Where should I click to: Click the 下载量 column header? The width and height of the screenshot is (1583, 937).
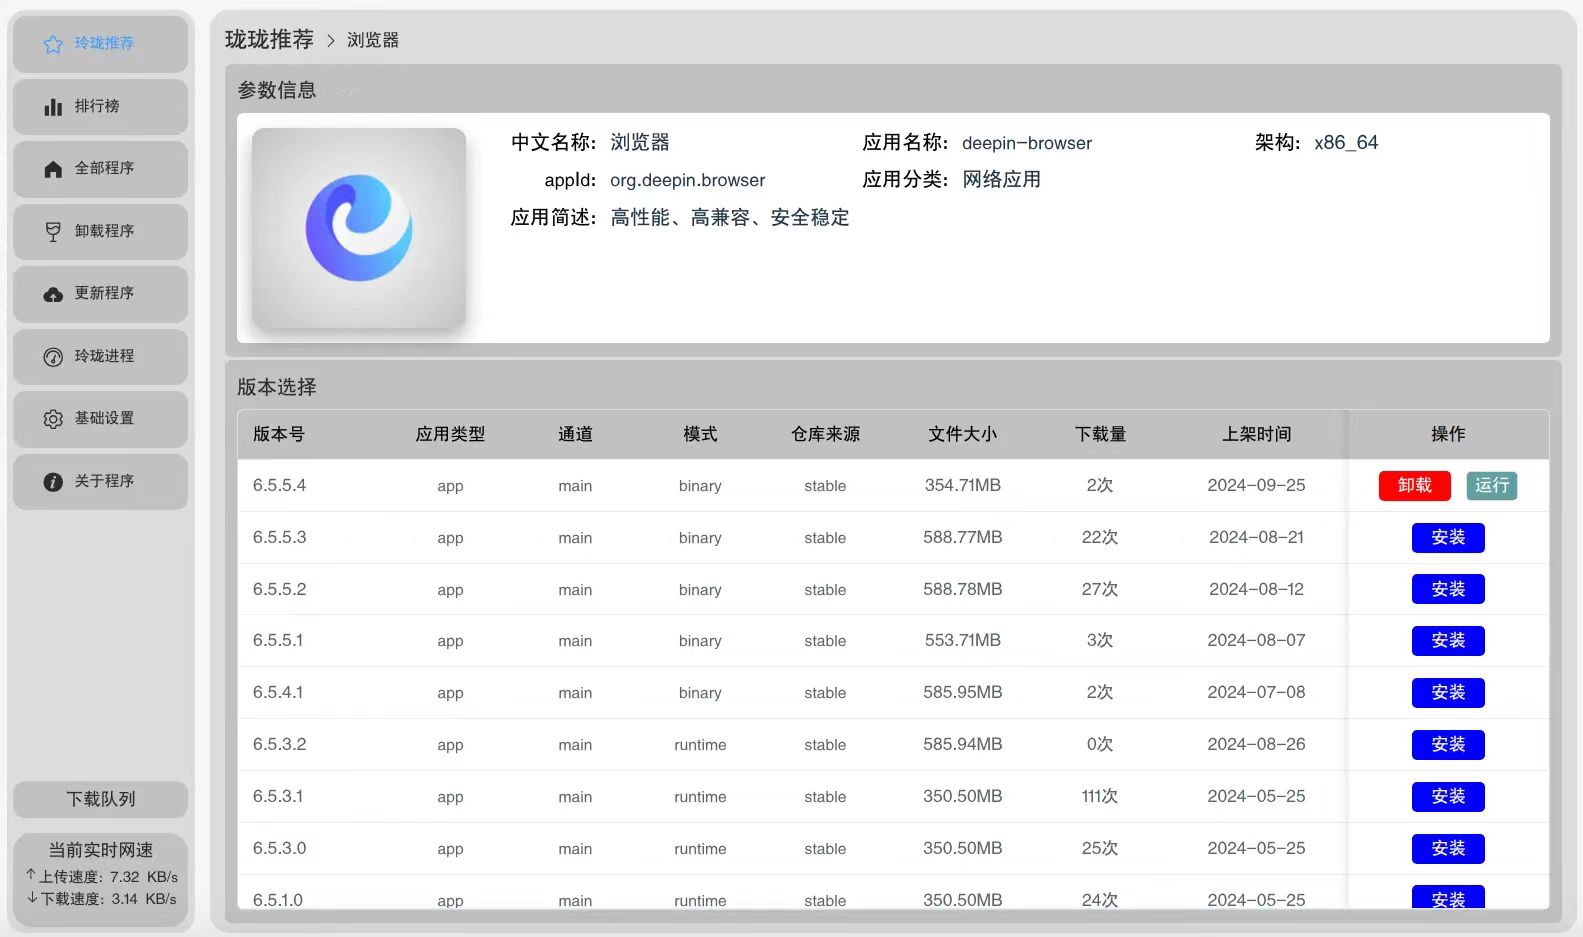tap(1100, 434)
